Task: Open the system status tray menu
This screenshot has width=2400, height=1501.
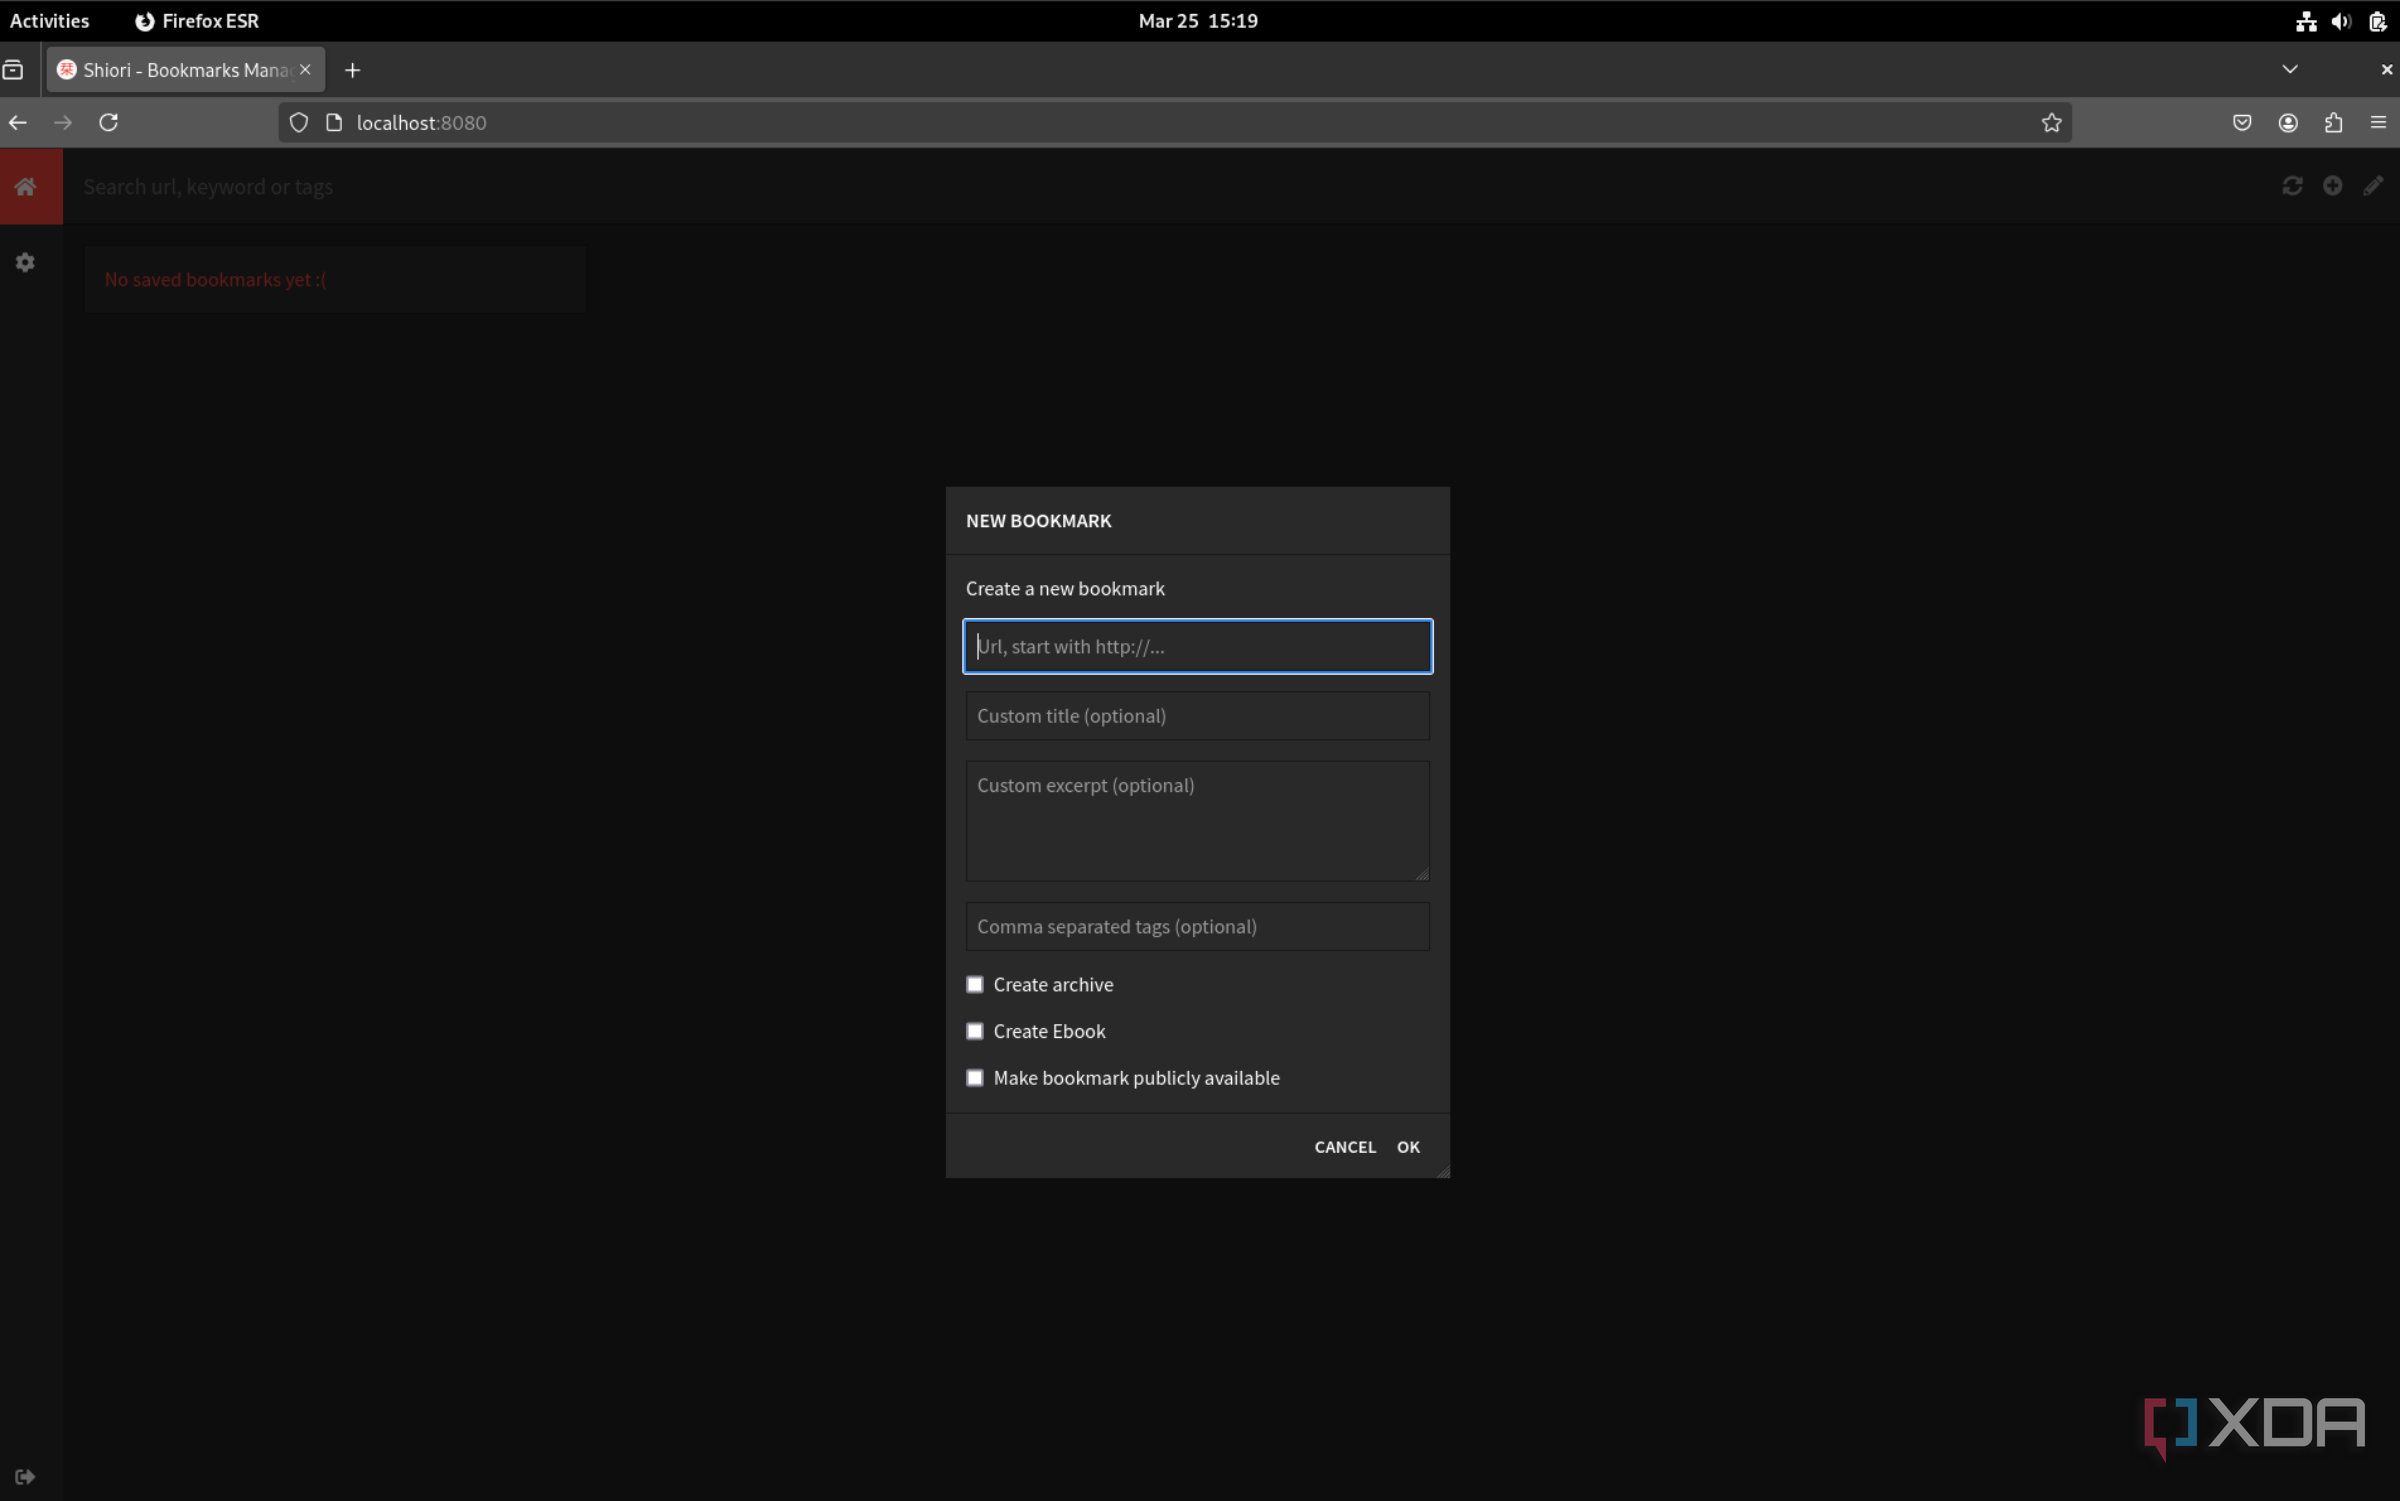Action: [2340, 20]
